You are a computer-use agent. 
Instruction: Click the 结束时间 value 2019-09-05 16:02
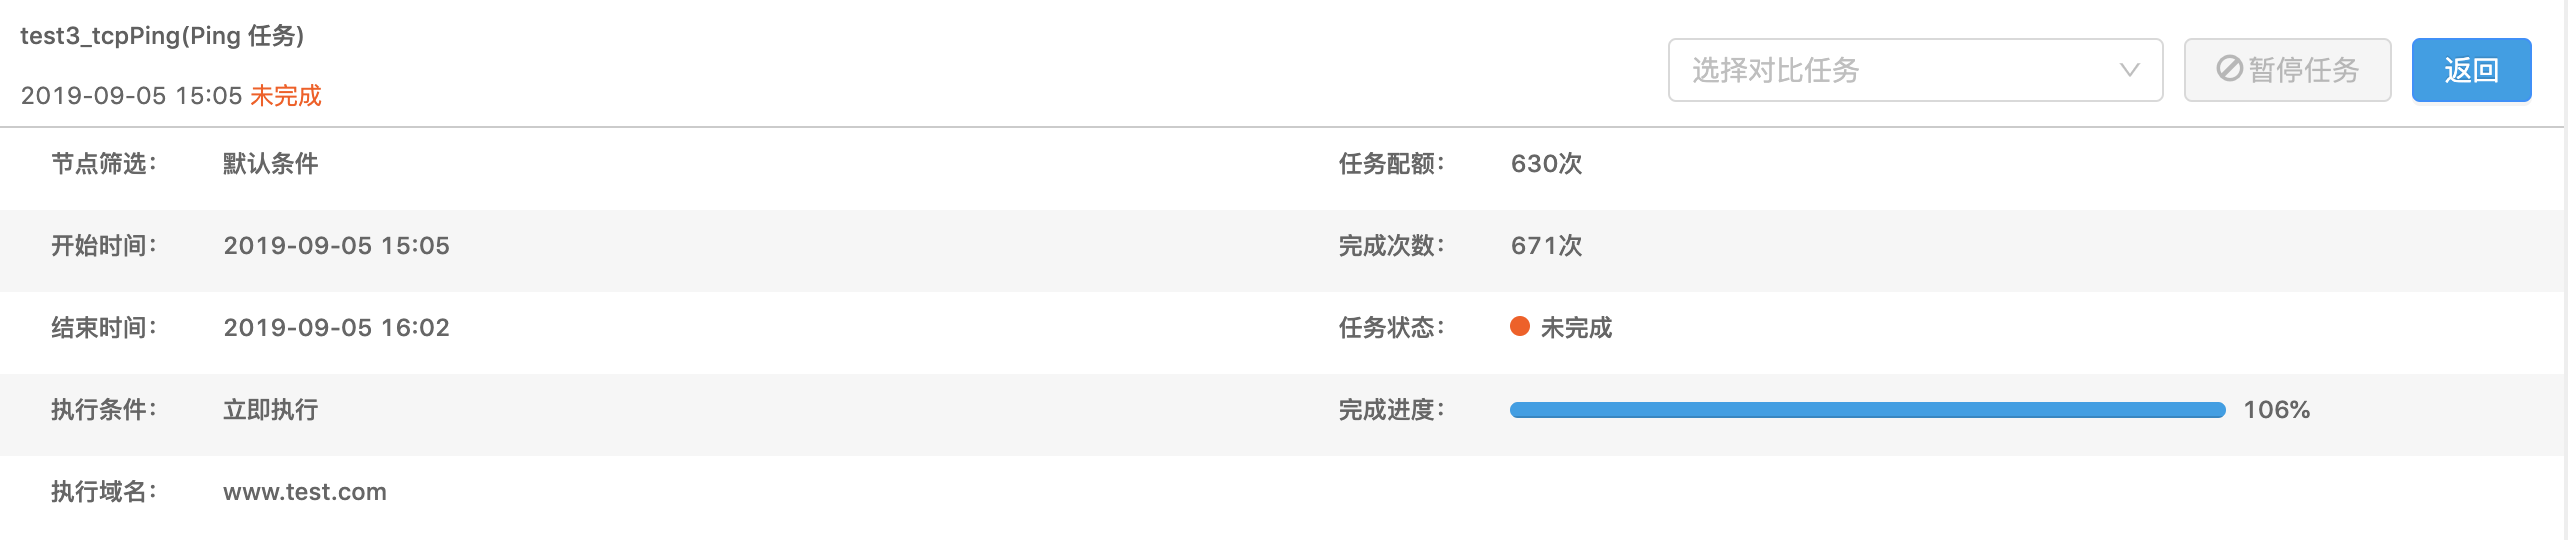(x=336, y=328)
